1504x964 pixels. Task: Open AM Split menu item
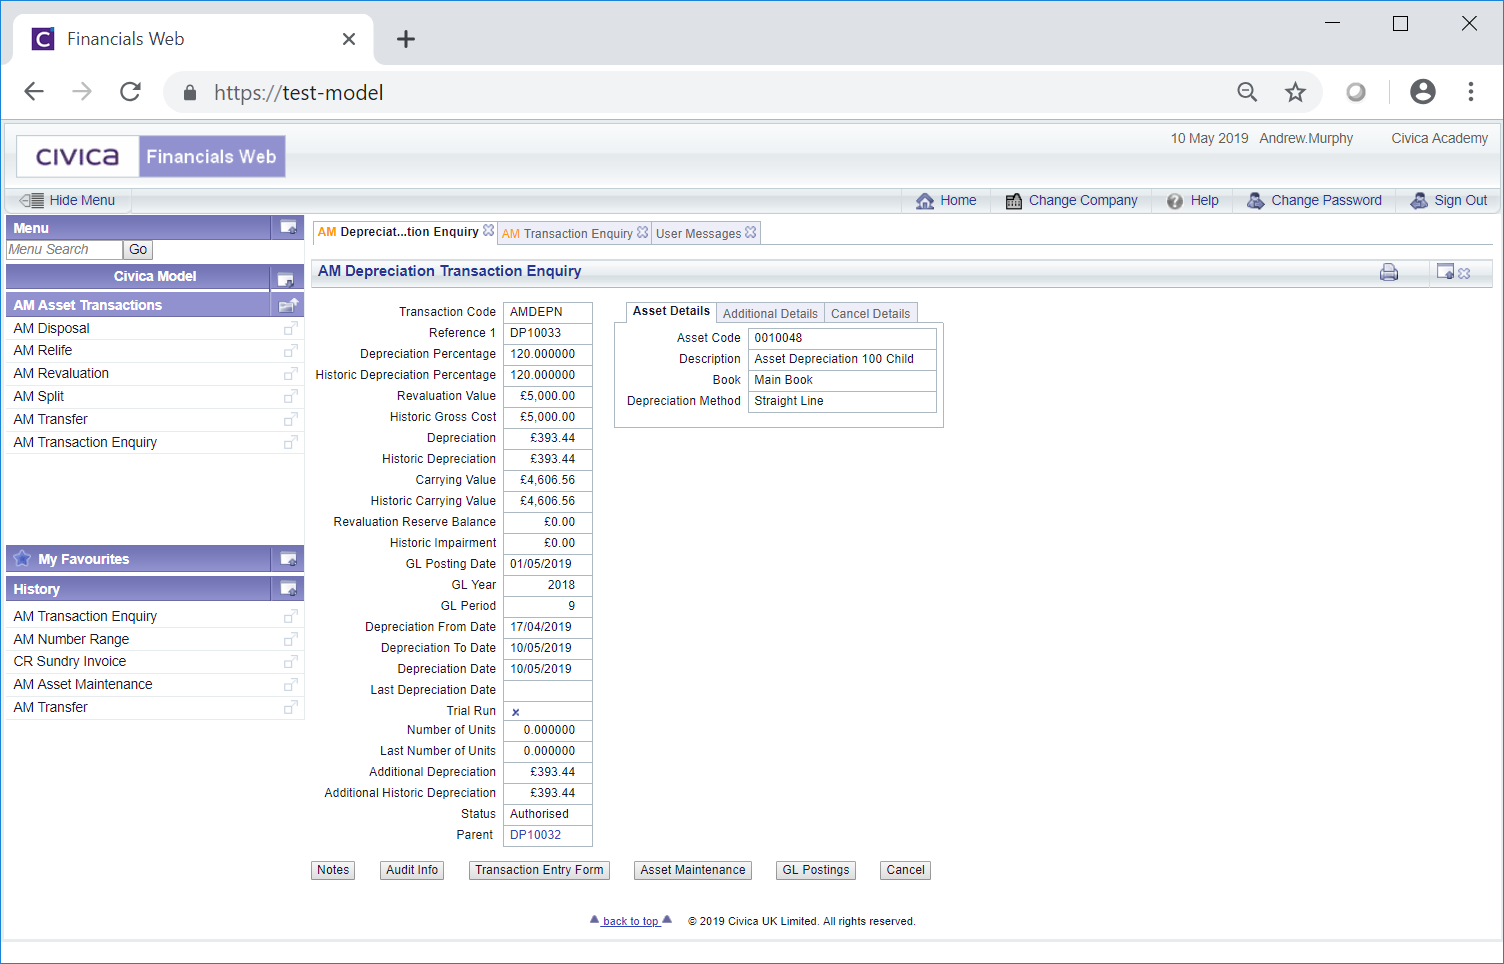click(x=38, y=396)
